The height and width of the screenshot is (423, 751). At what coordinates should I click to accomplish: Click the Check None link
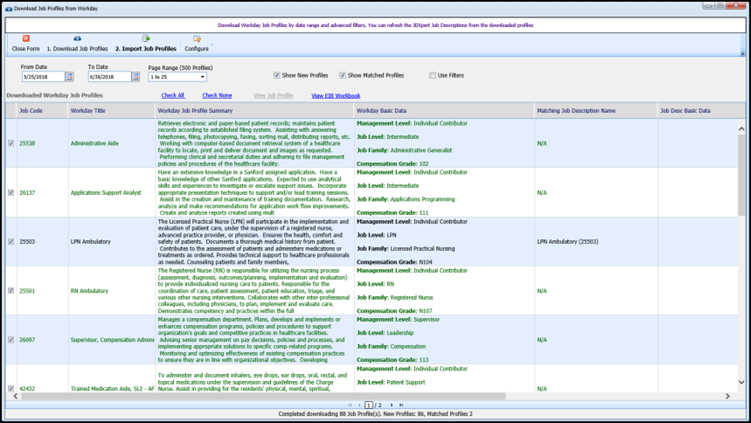click(217, 95)
